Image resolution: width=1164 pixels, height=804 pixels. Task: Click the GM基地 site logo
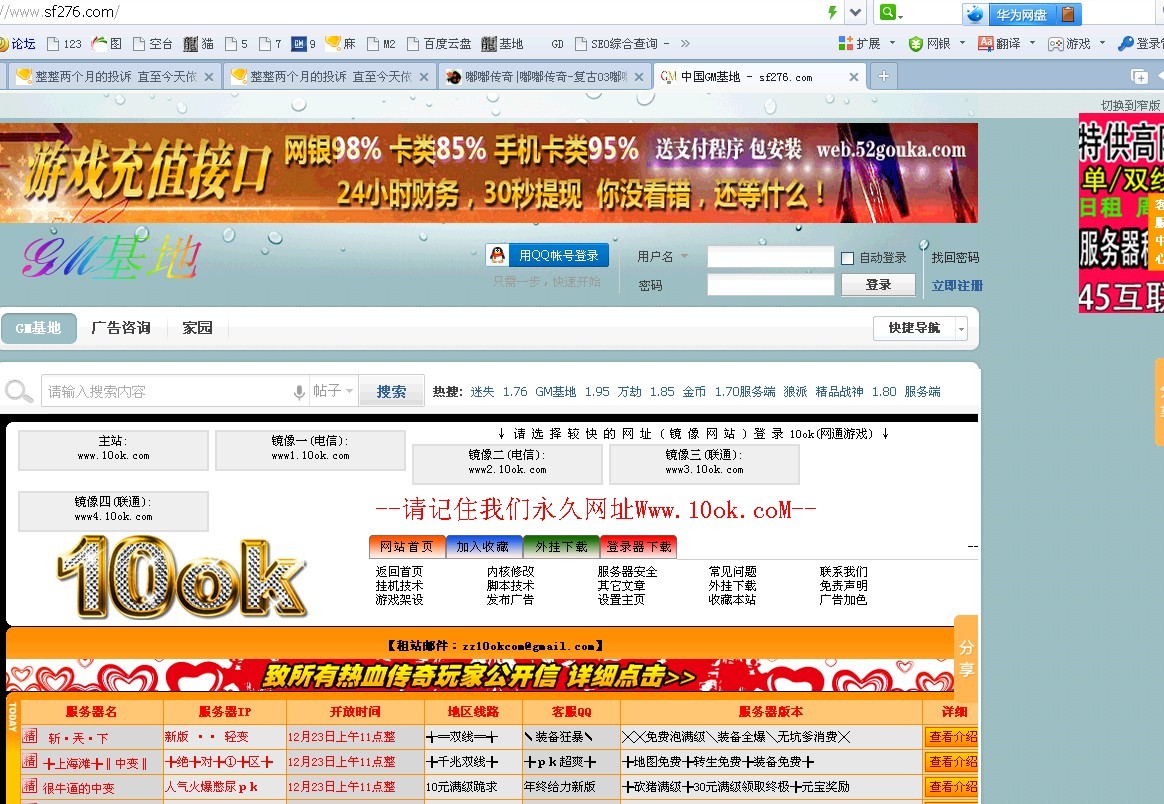pyautogui.click(x=111, y=257)
